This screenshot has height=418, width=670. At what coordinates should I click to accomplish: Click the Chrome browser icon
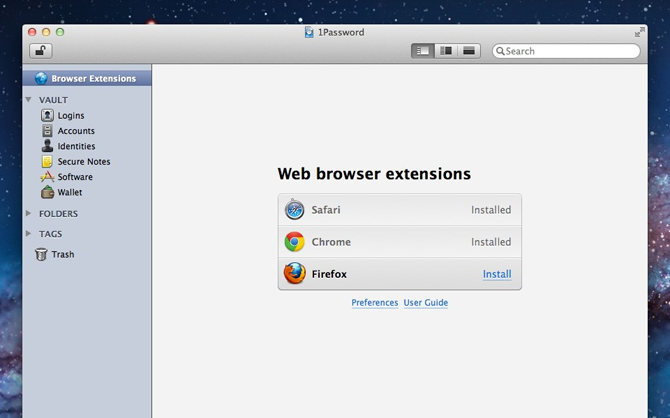click(x=294, y=242)
